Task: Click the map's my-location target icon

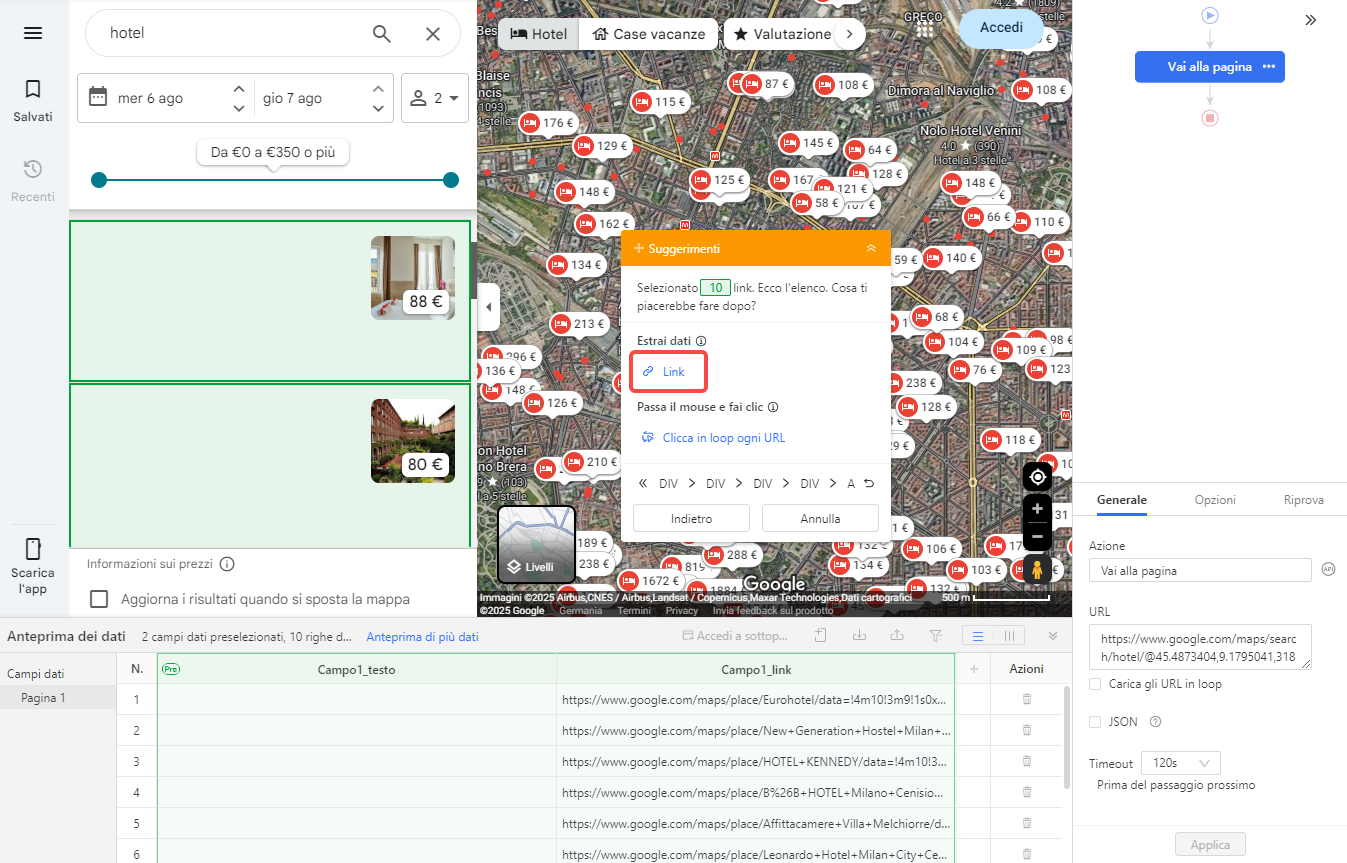Action: [x=1037, y=477]
